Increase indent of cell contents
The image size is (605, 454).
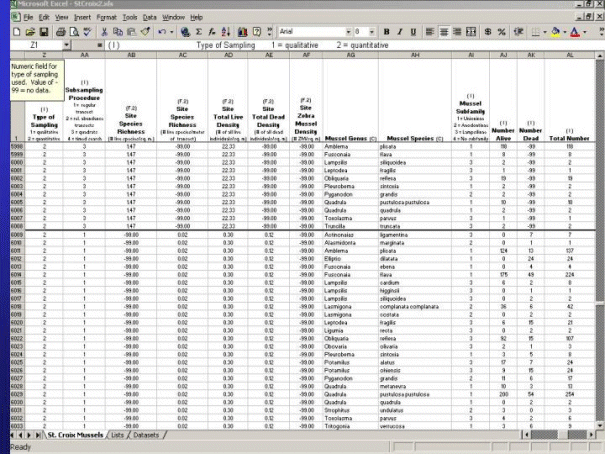coord(519,32)
